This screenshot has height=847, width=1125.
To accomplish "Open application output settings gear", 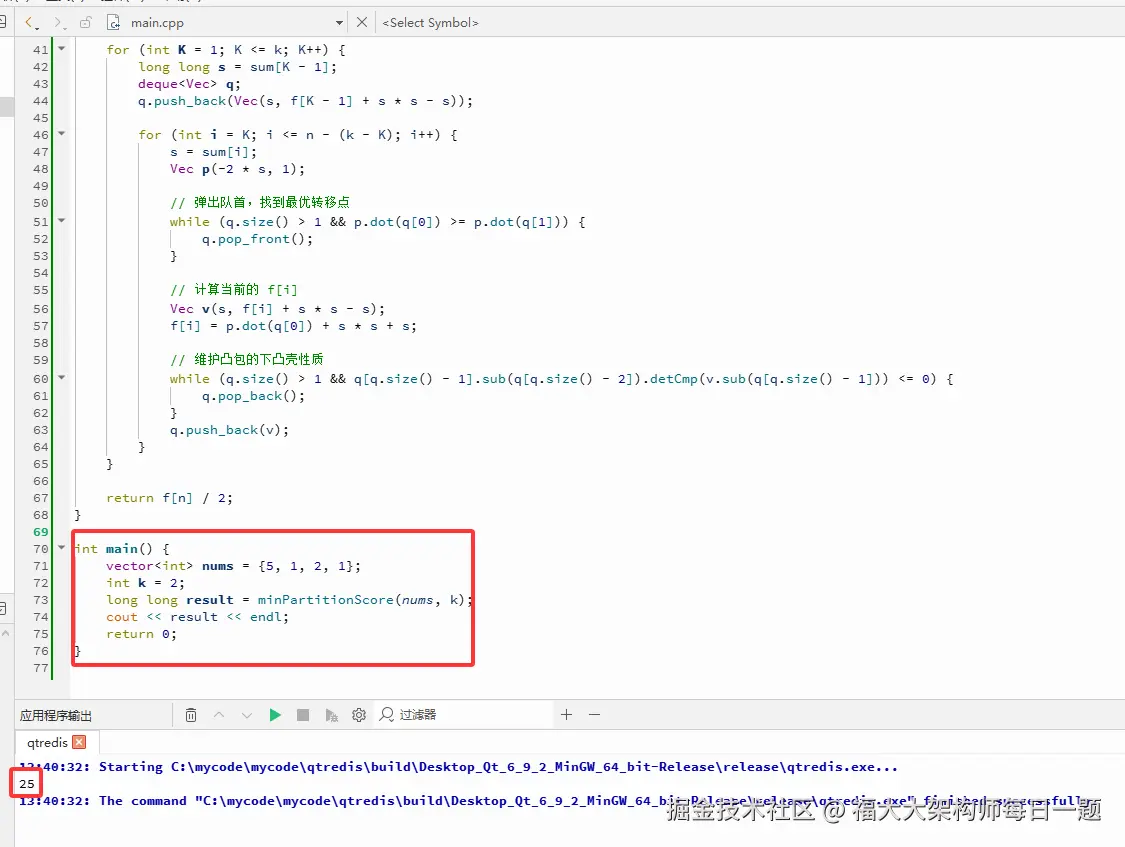I will point(359,715).
